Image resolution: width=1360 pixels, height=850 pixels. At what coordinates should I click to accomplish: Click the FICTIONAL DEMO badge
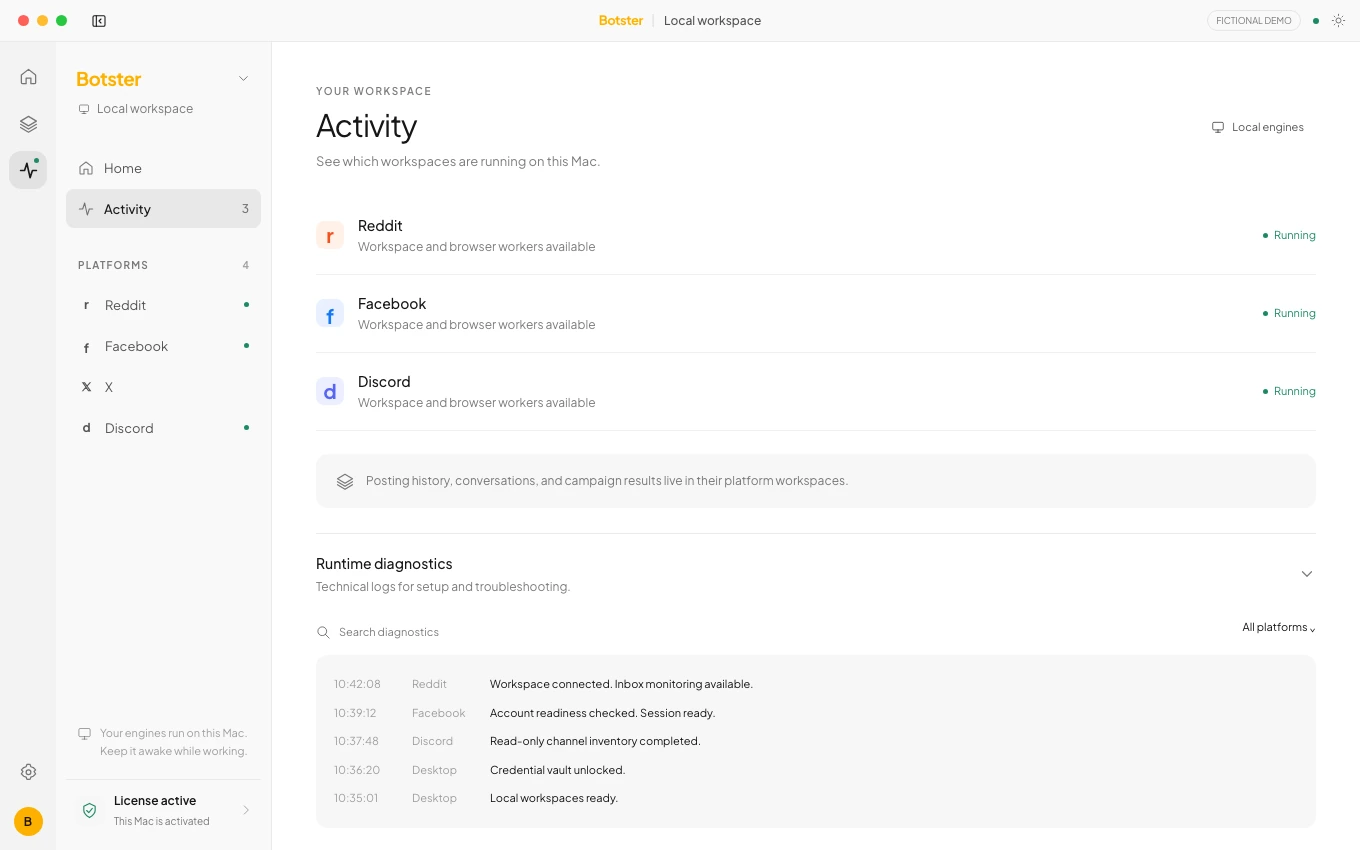(1254, 21)
